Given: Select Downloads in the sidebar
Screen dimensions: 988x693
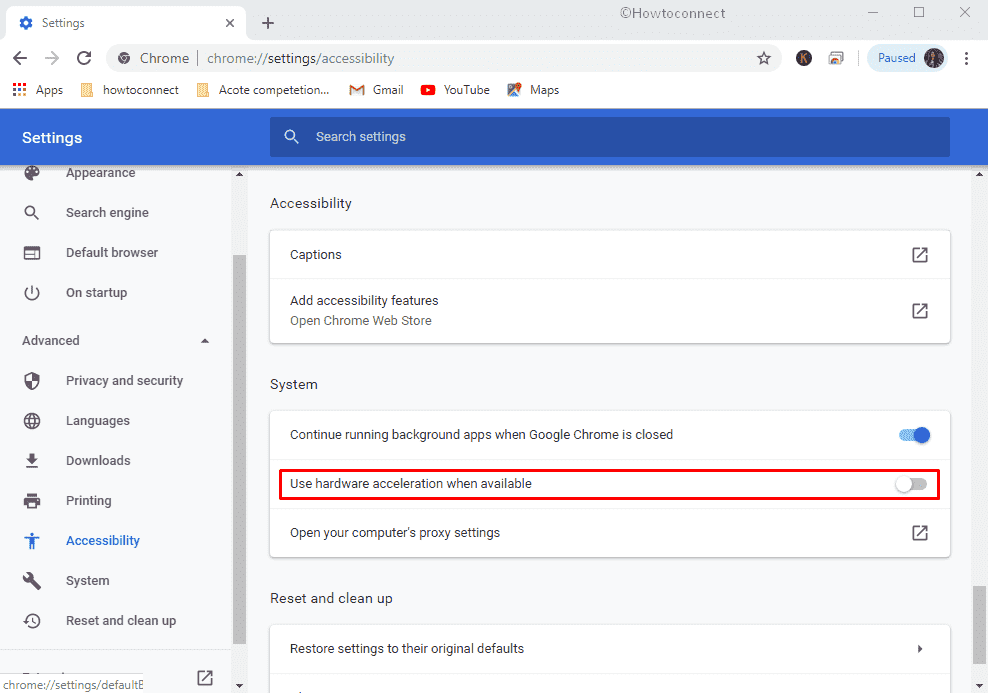Looking at the screenshot, I should point(98,461).
